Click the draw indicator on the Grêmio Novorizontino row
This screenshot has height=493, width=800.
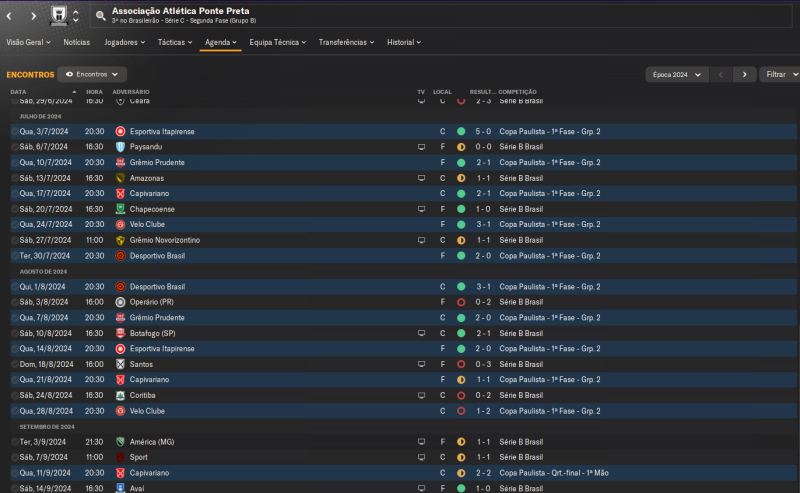tap(461, 240)
